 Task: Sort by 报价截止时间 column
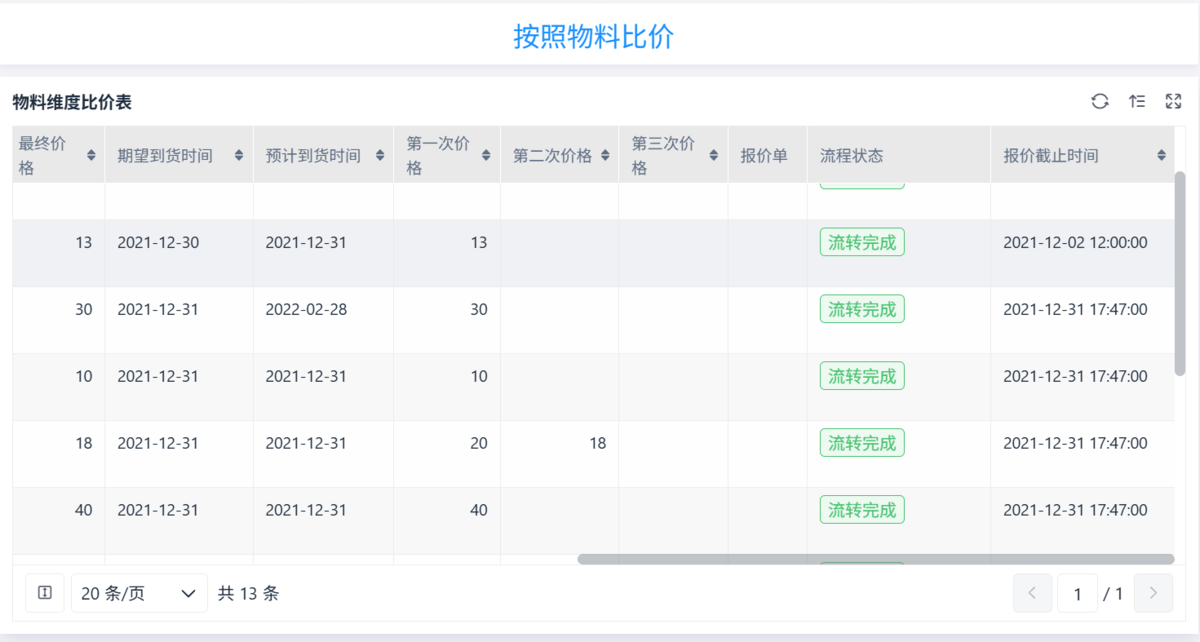tap(1161, 155)
